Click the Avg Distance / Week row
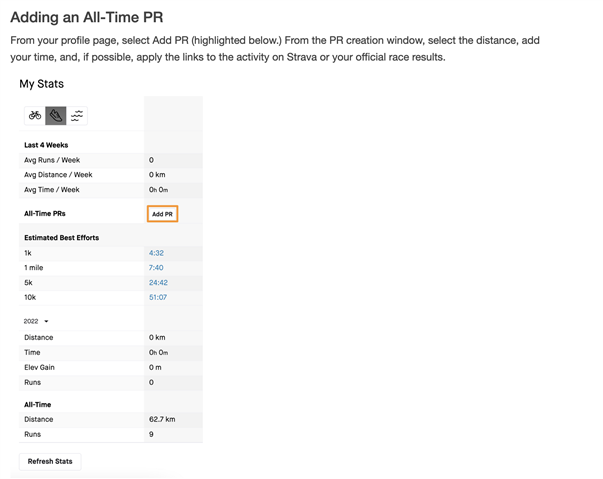This screenshot has height=479, width=603. (111, 175)
